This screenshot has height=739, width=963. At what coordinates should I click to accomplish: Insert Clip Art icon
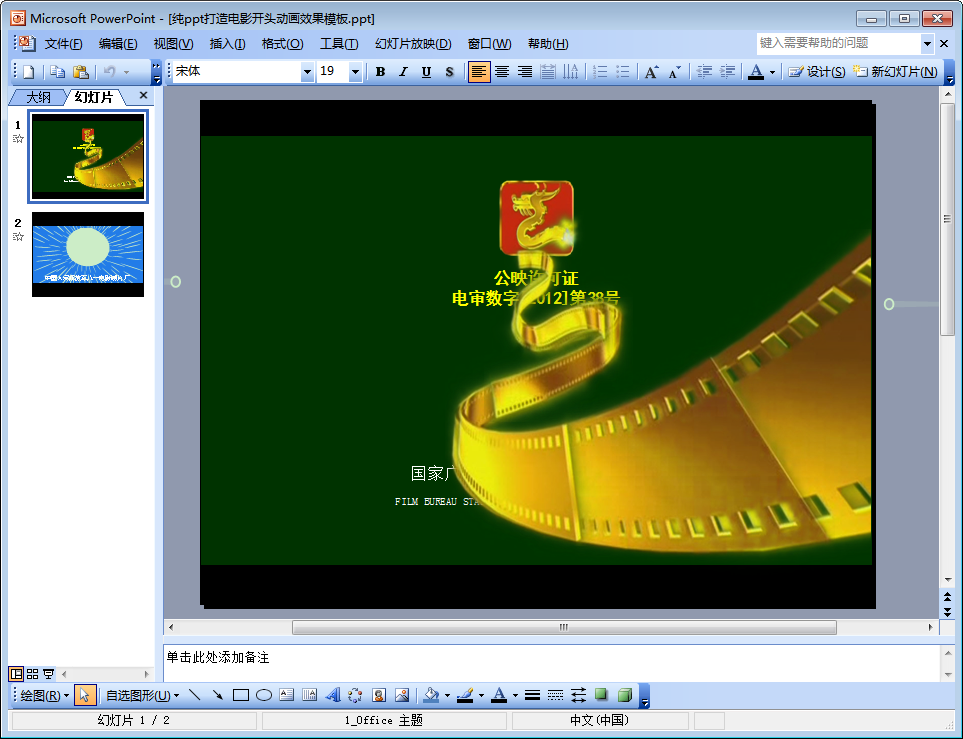379,695
